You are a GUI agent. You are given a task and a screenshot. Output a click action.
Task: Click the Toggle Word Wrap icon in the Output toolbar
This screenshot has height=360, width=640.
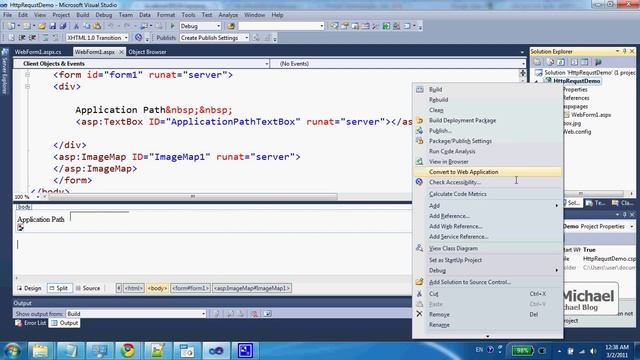click(x=267, y=313)
